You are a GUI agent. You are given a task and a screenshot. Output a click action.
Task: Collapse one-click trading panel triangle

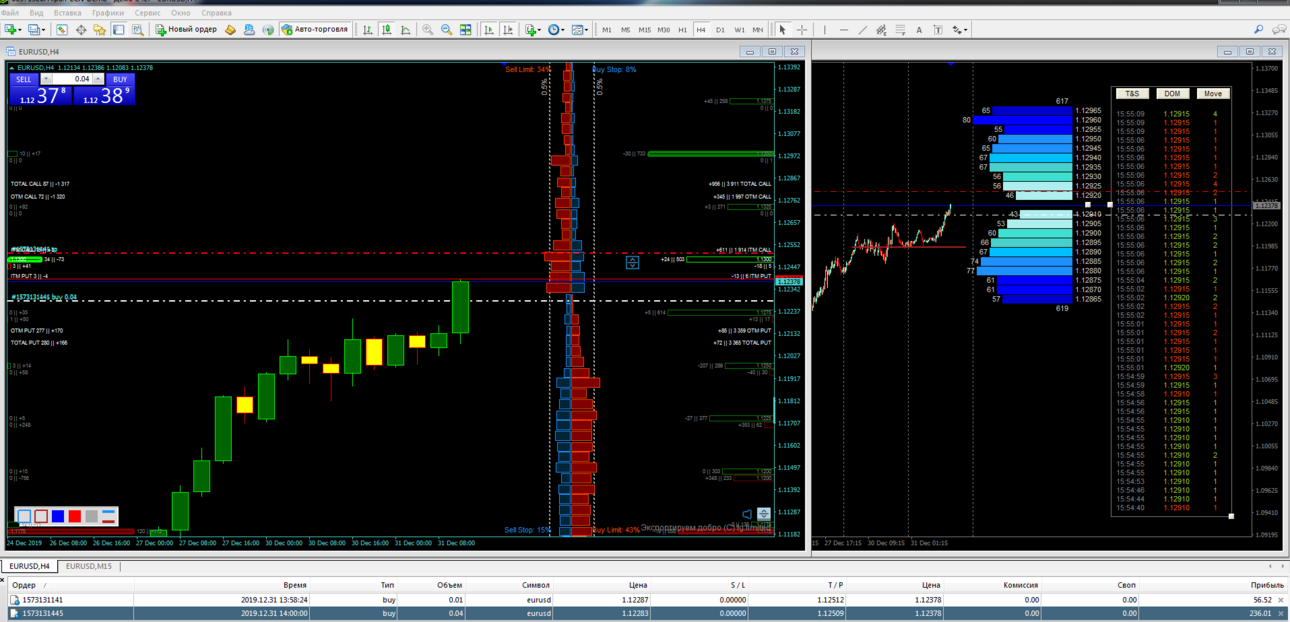click(x=12, y=68)
